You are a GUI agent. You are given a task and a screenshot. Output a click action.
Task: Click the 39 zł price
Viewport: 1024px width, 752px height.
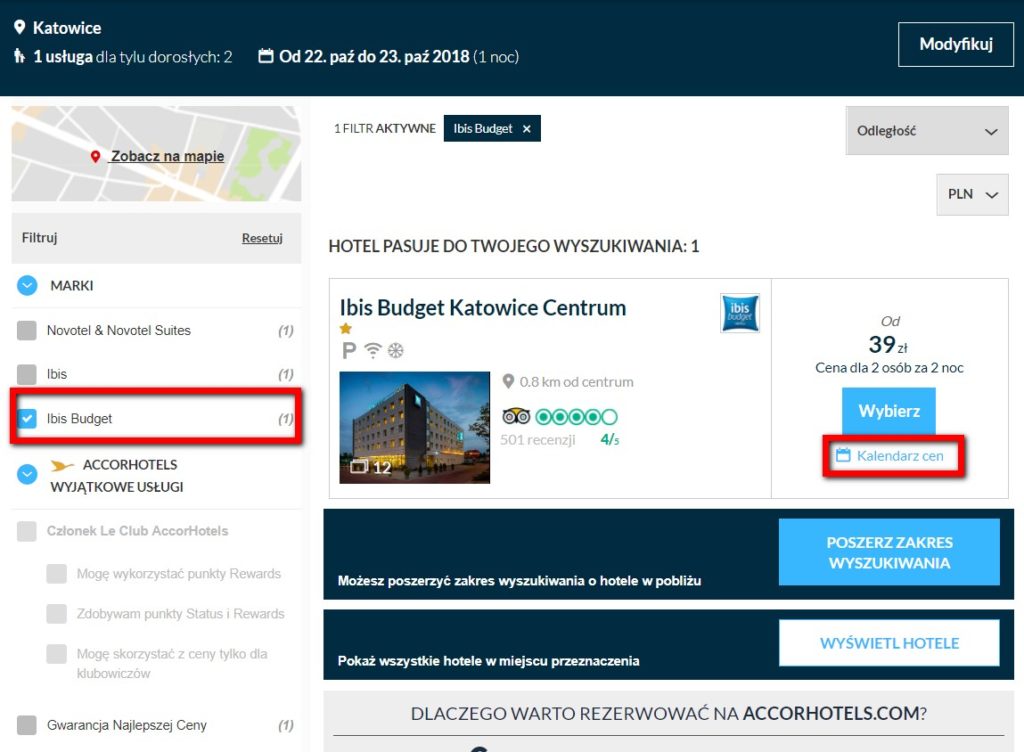pyautogui.click(x=888, y=344)
